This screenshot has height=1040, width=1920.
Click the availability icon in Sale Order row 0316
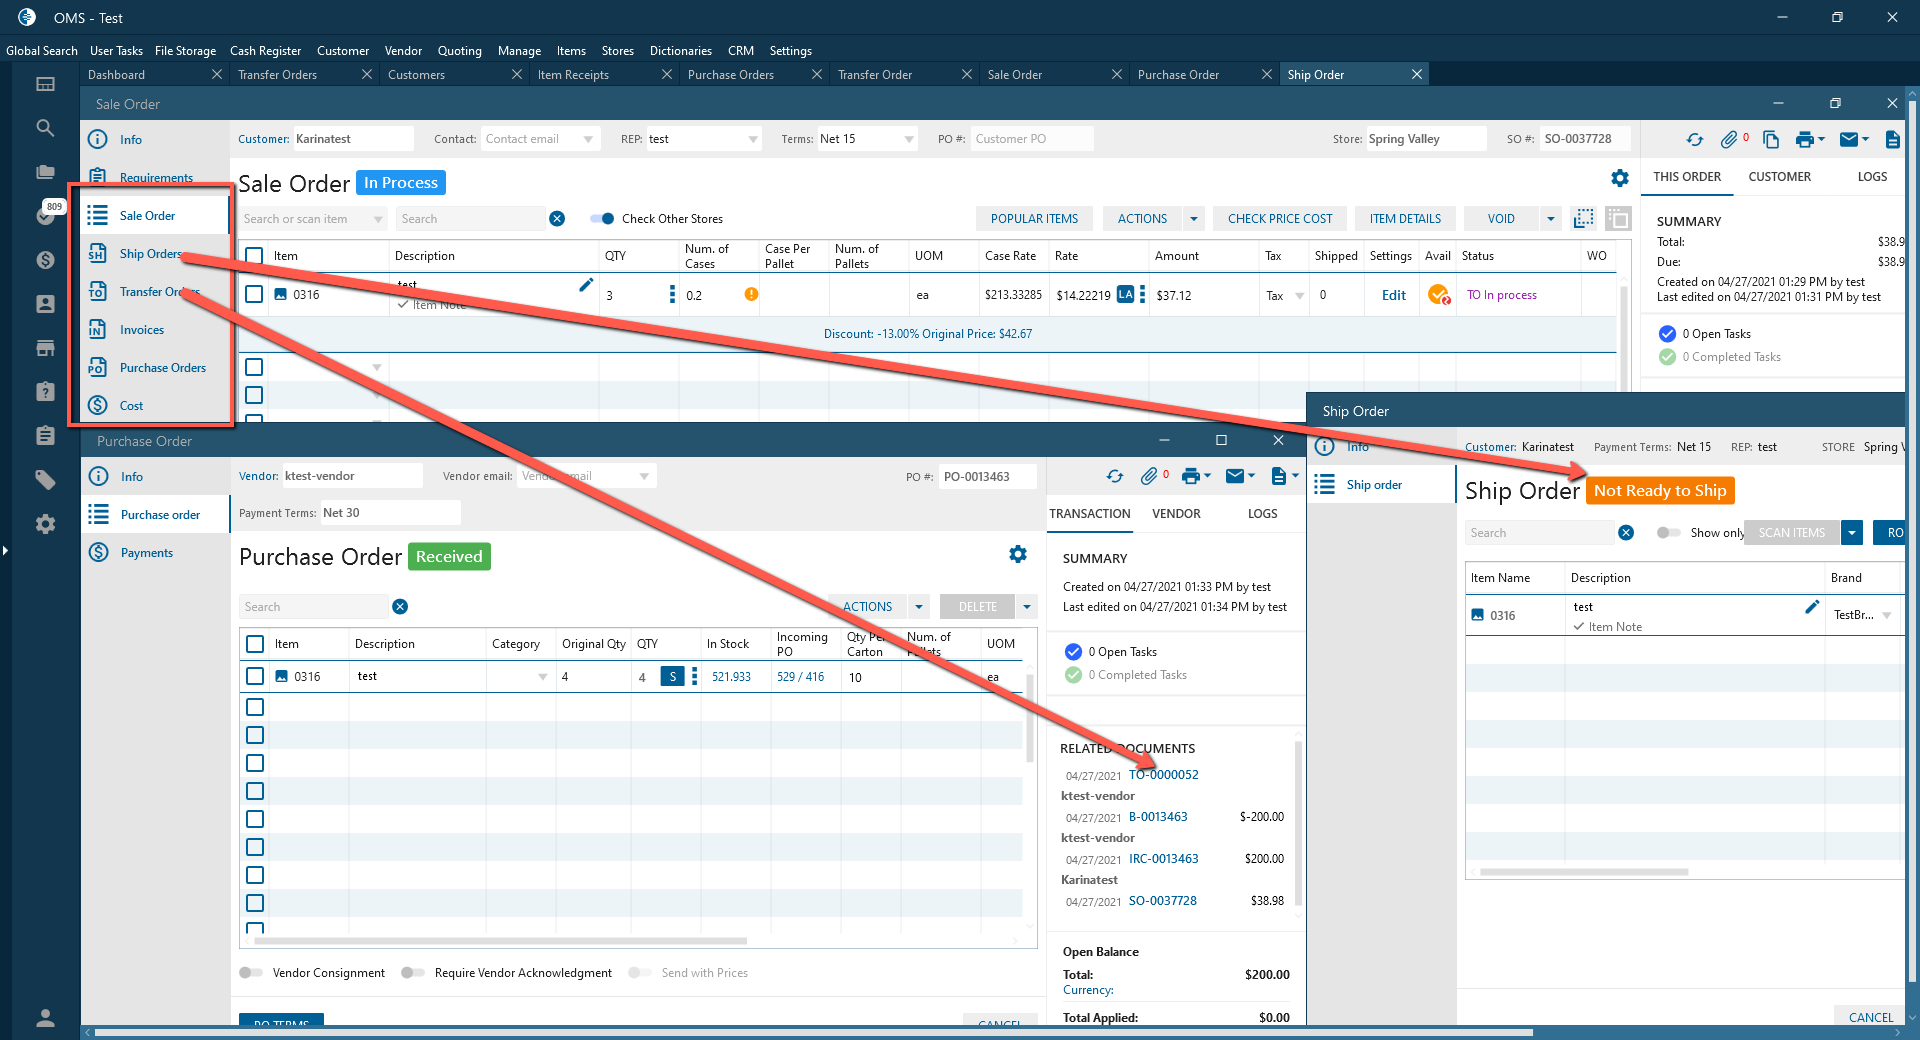coord(1439,295)
